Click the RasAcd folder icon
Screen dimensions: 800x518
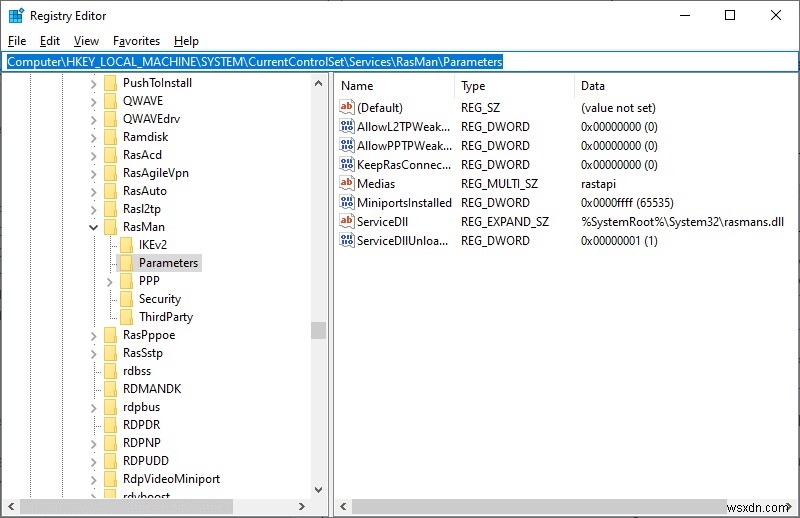pyautogui.click(x=110, y=155)
